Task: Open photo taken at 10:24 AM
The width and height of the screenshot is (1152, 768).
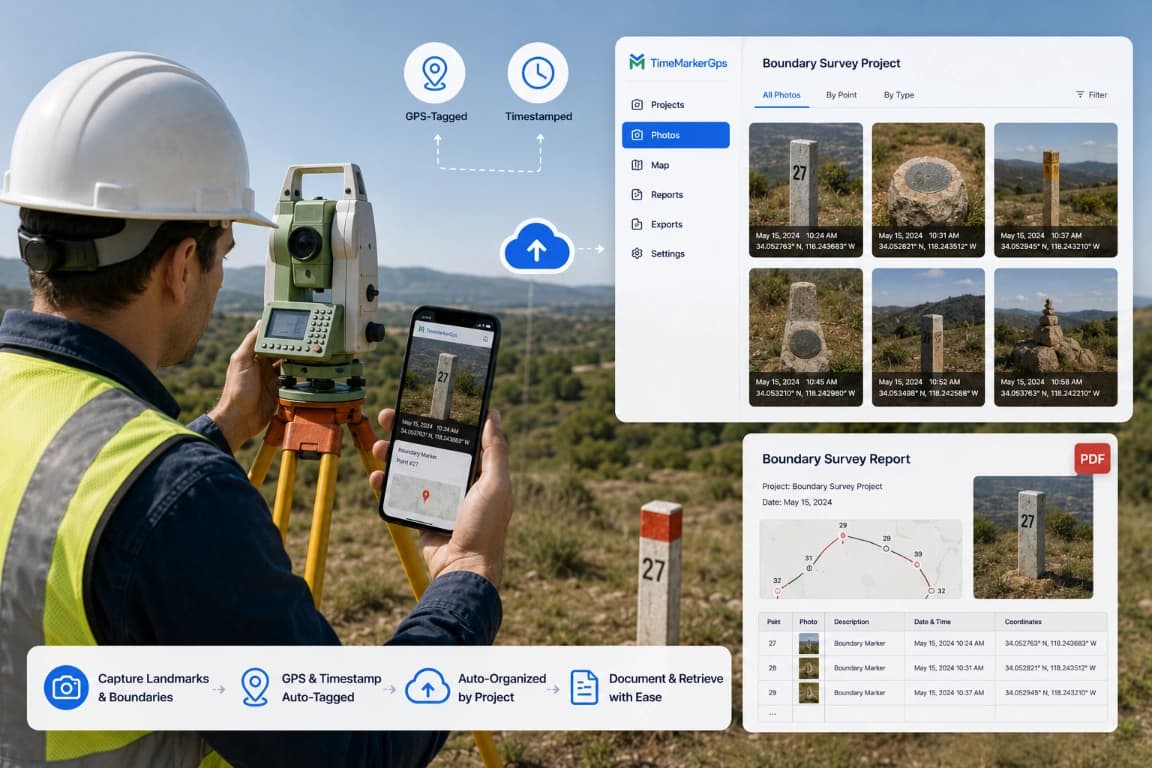Action: (805, 190)
